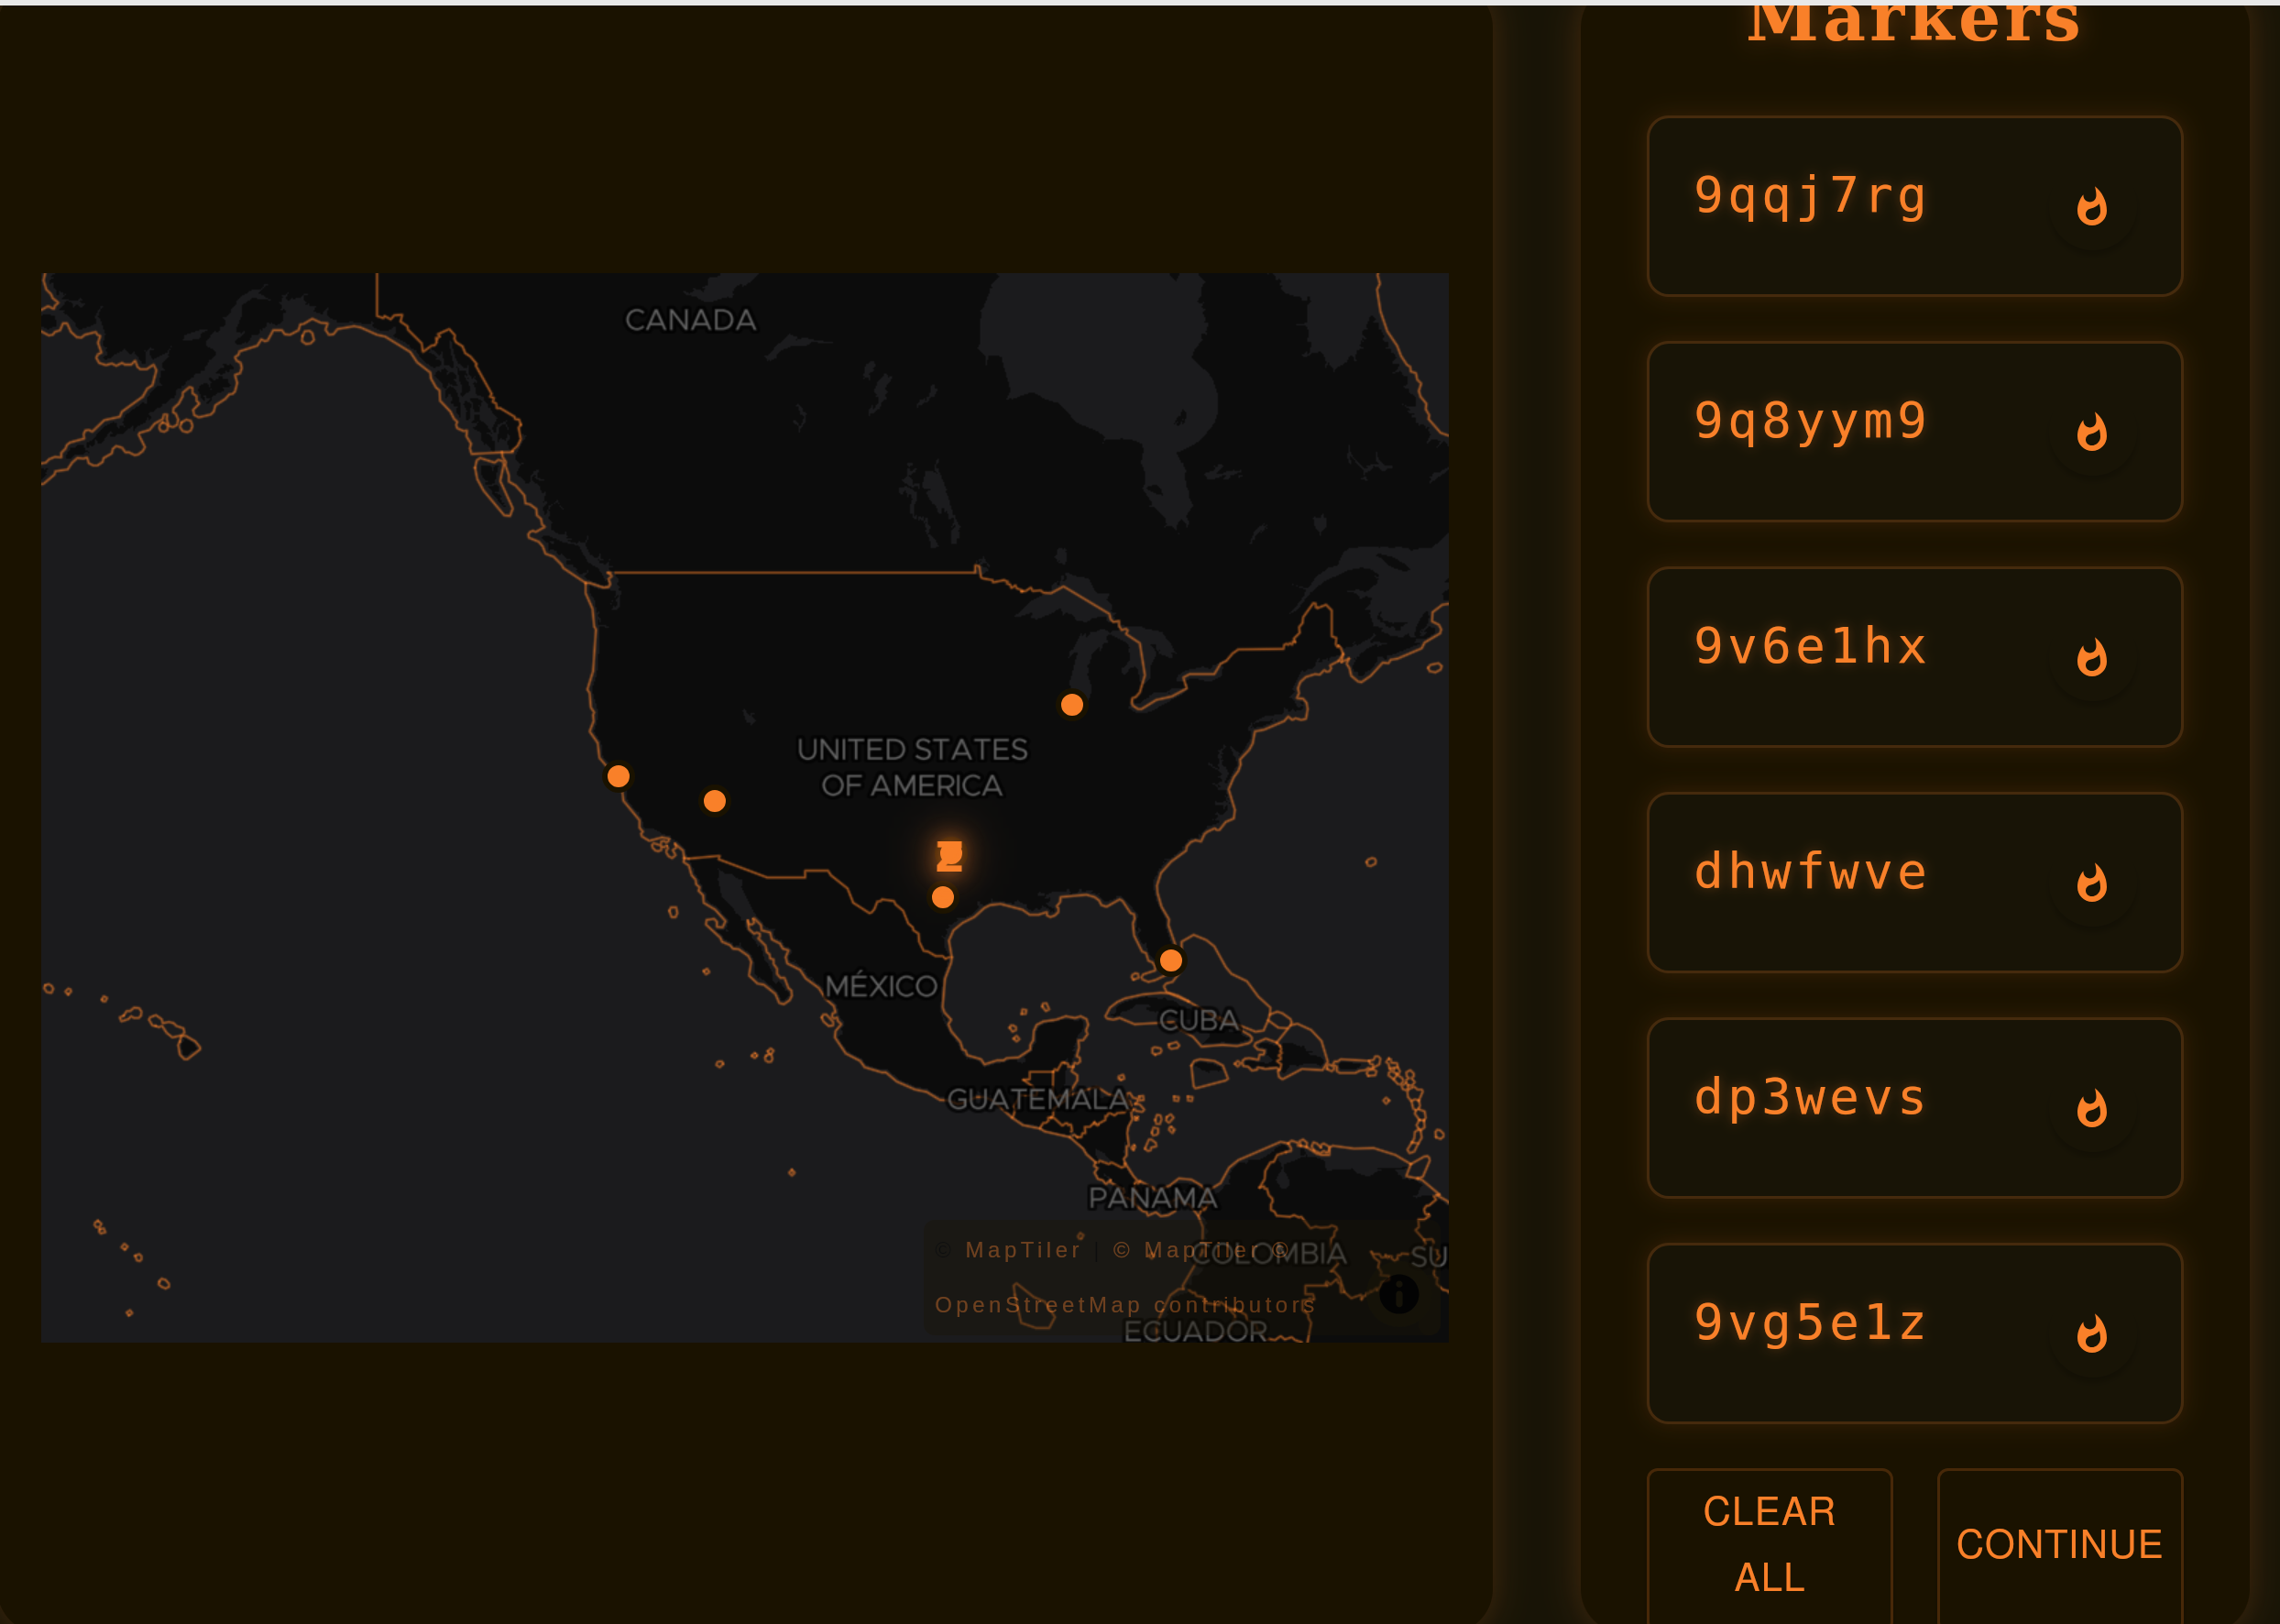Open the MapTiler attribution link
The width and height of the screenshot is (2280, 1624).
pyautogui.click(x=1023, y=1250)
